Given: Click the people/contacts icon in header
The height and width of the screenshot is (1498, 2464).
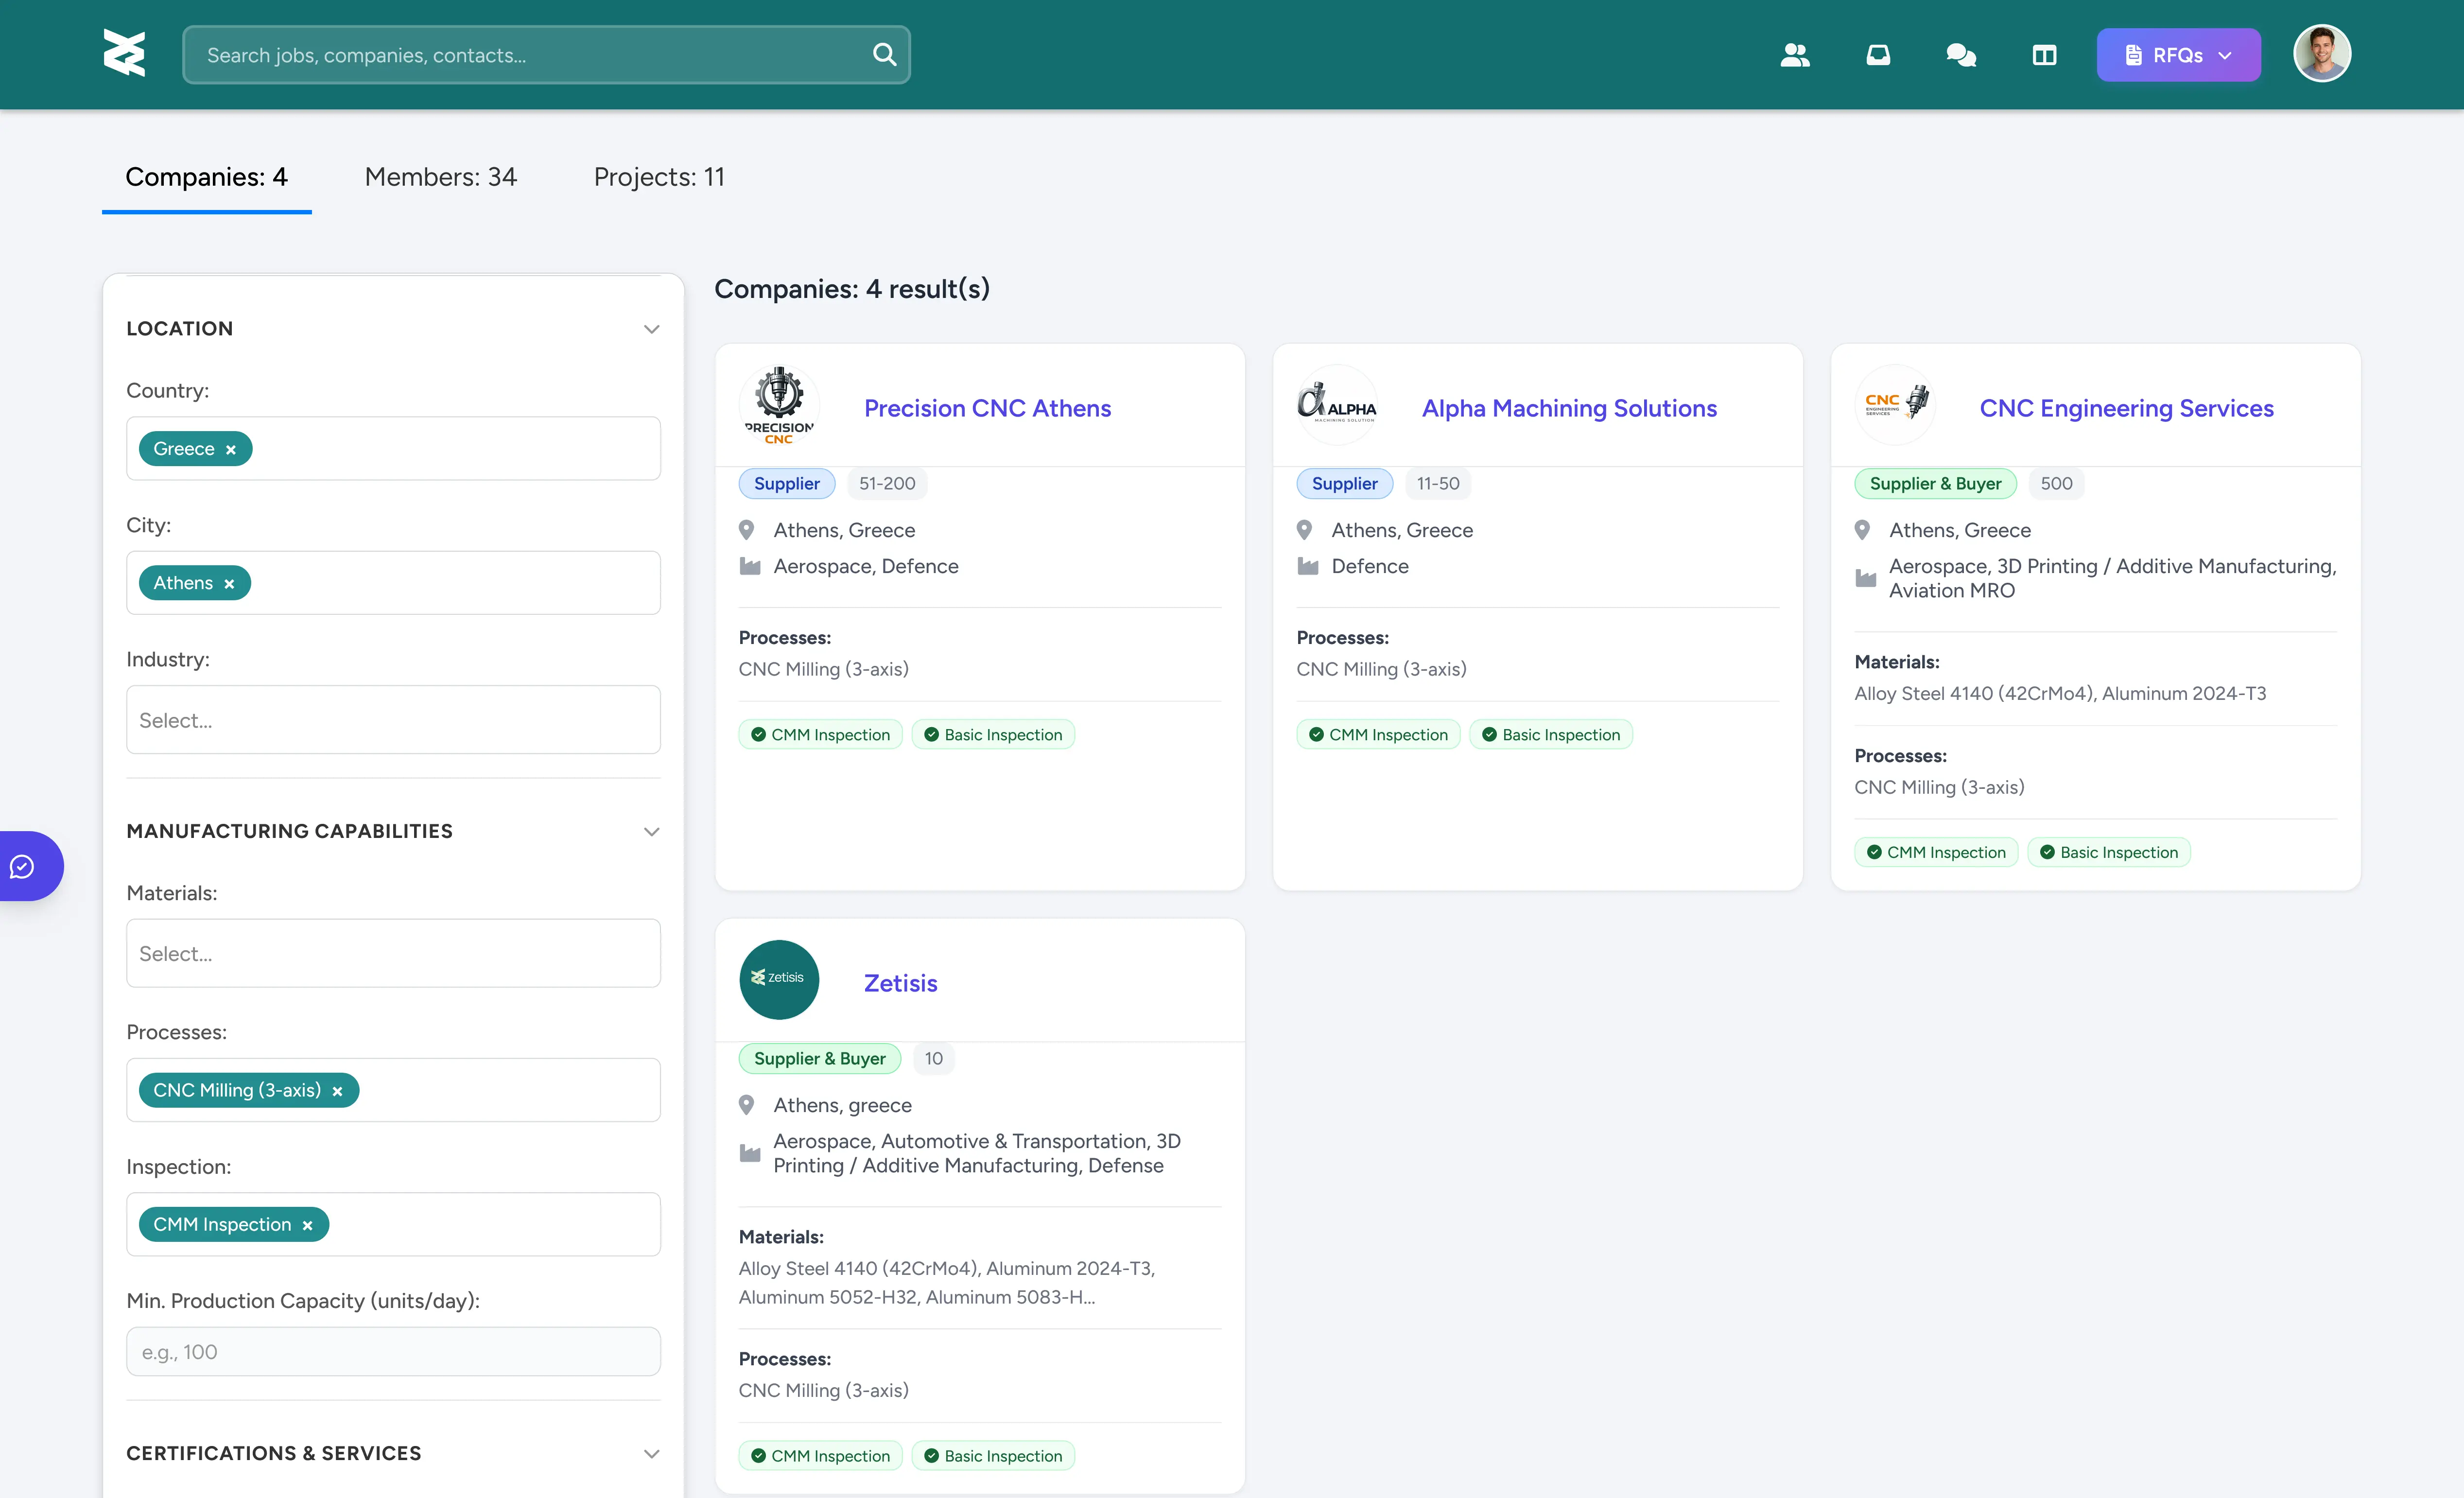Looking at the screenshot, I should pyautogui.click(x=1795, y=55).
